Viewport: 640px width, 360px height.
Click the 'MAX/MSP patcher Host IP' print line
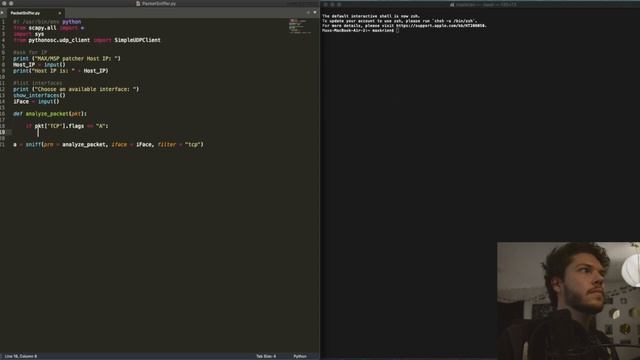point(67,58)
